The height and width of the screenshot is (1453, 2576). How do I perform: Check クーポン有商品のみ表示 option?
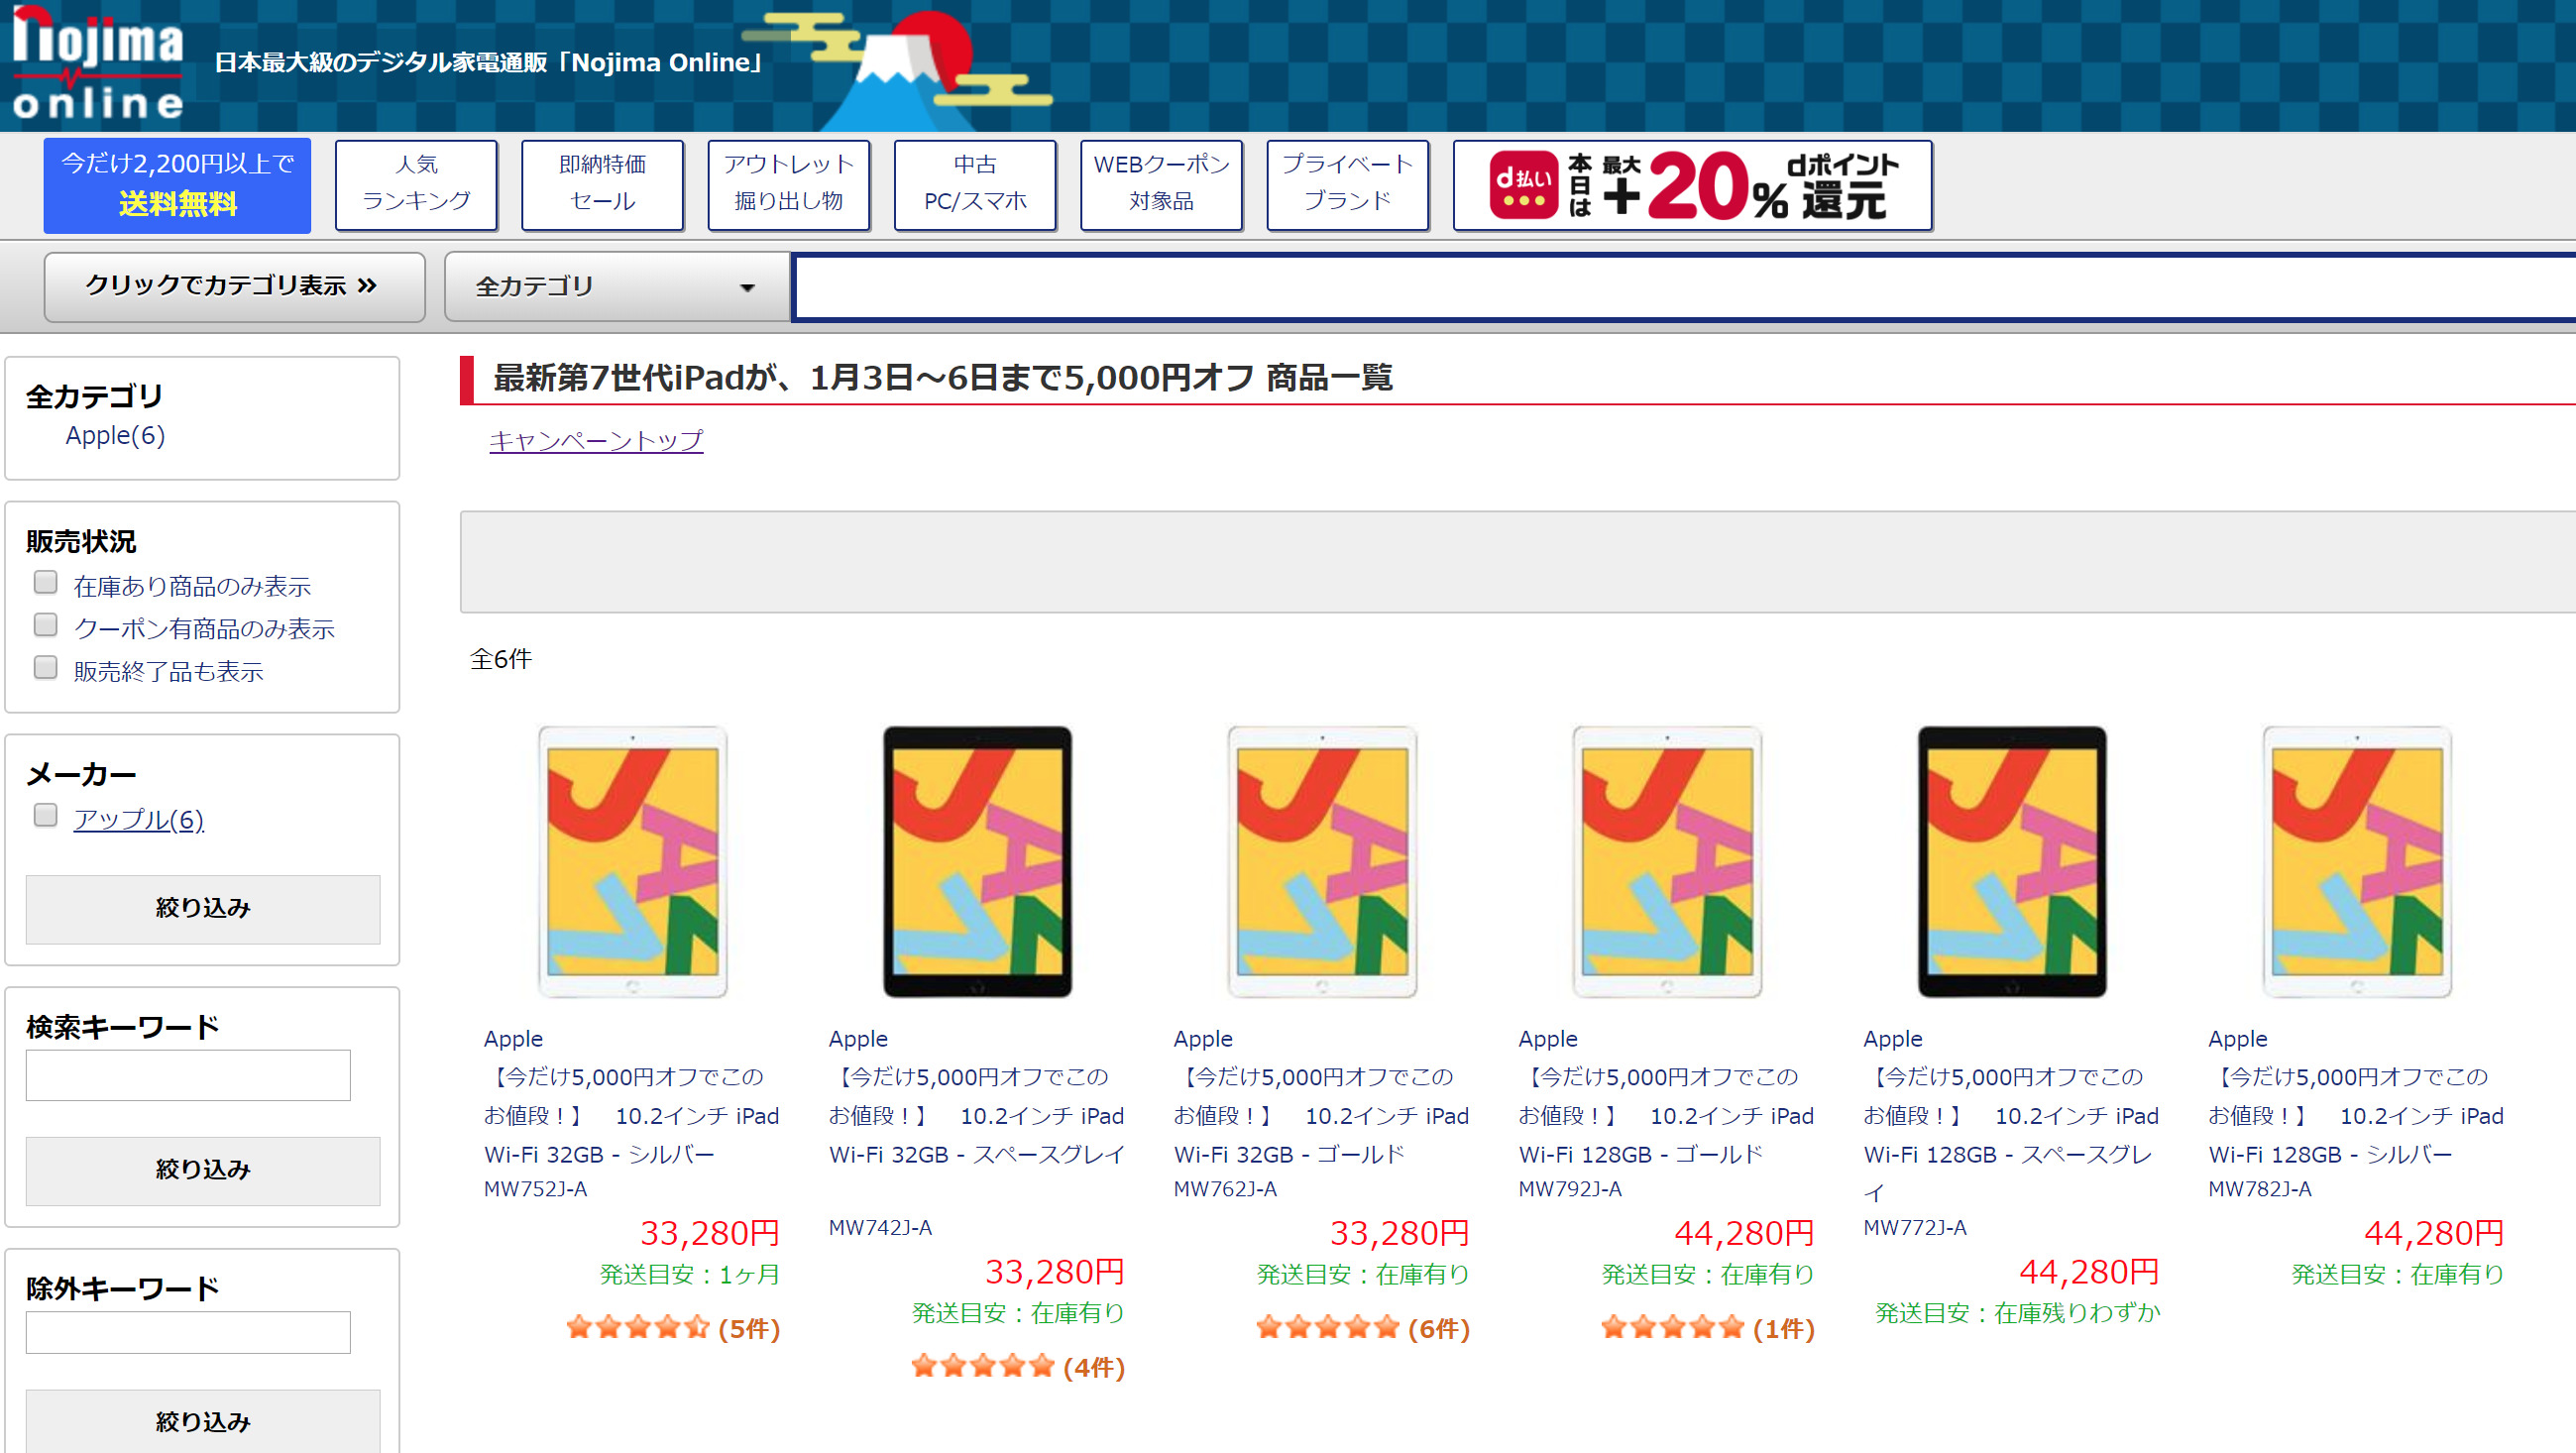tap(45, 625)
